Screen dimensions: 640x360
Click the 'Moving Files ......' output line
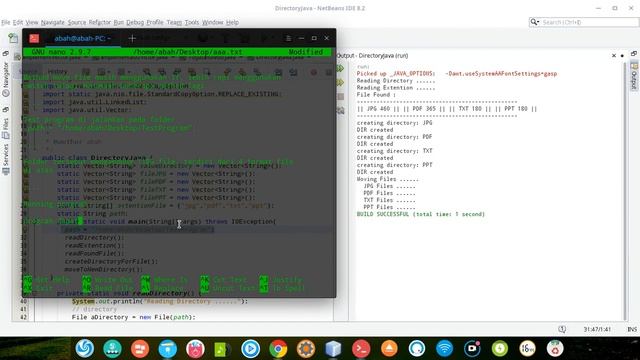point(388,179)
